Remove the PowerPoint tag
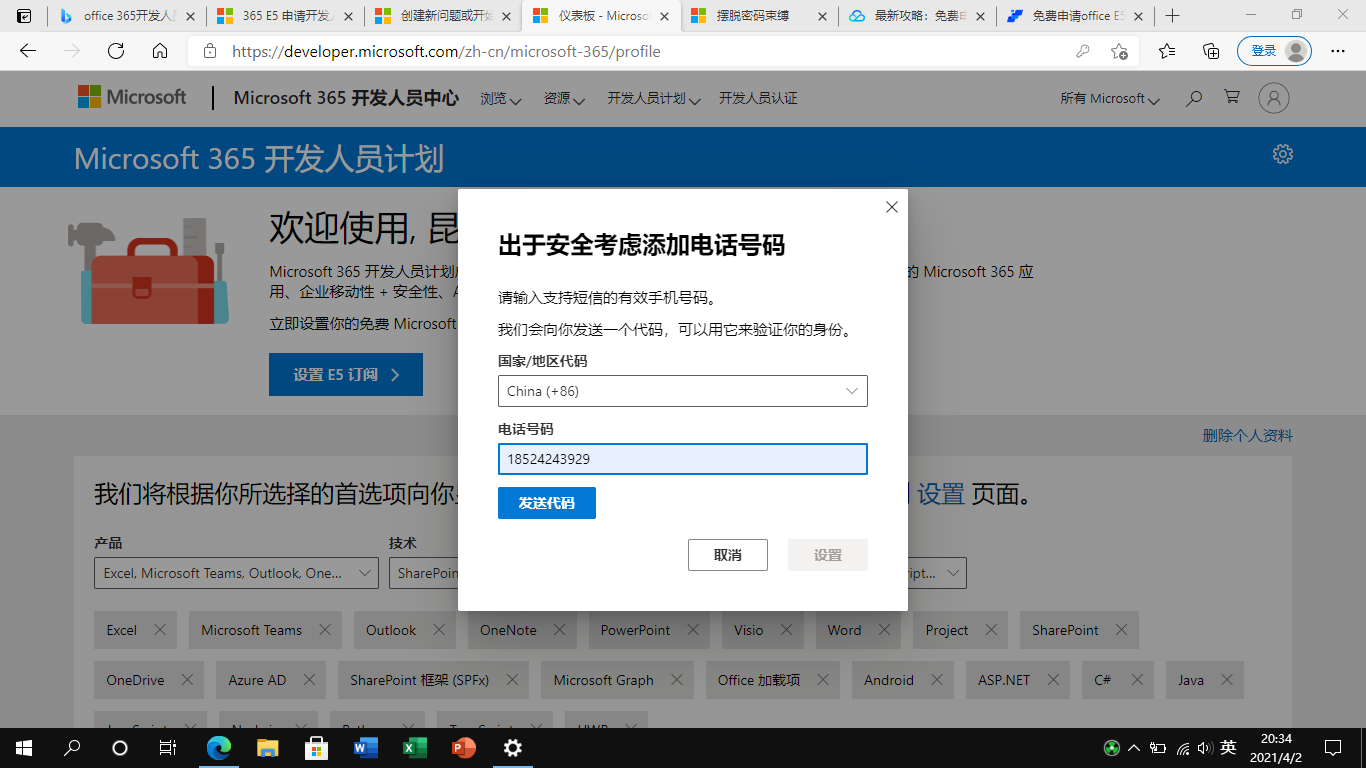The width and height of the screenshot is (1366, 768). [x=692, y=630]
